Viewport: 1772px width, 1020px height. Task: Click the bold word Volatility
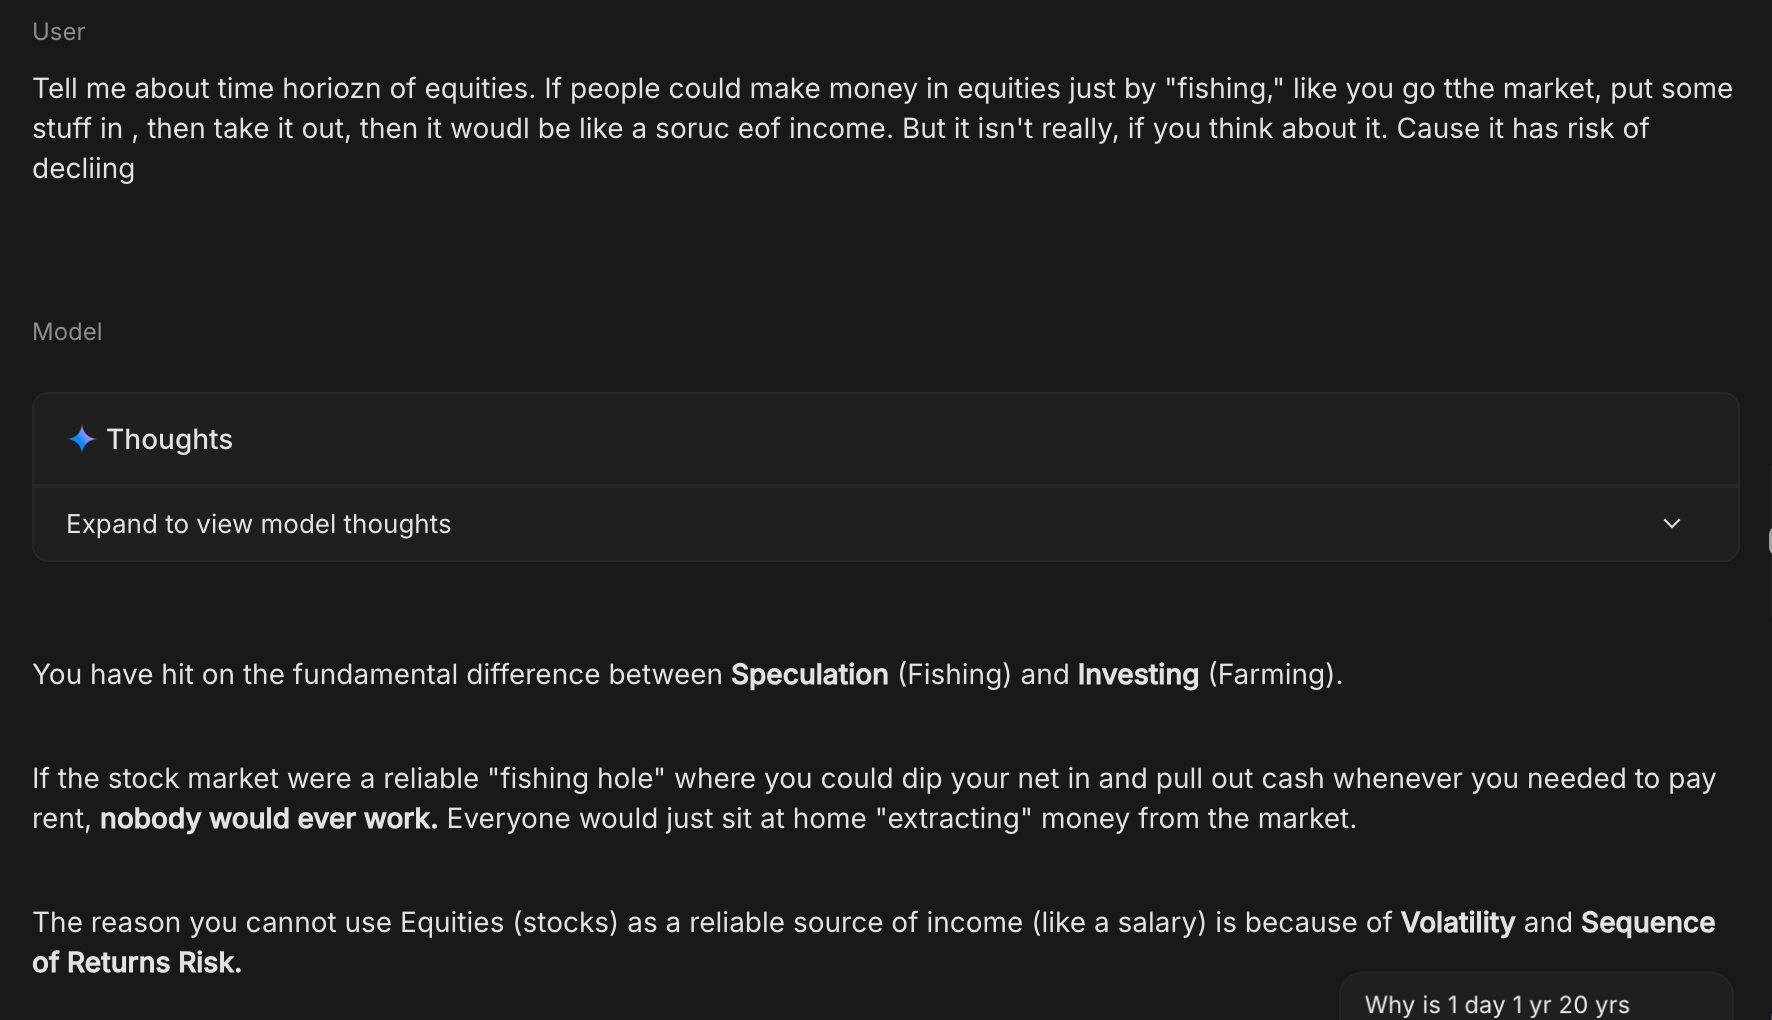1457,923
